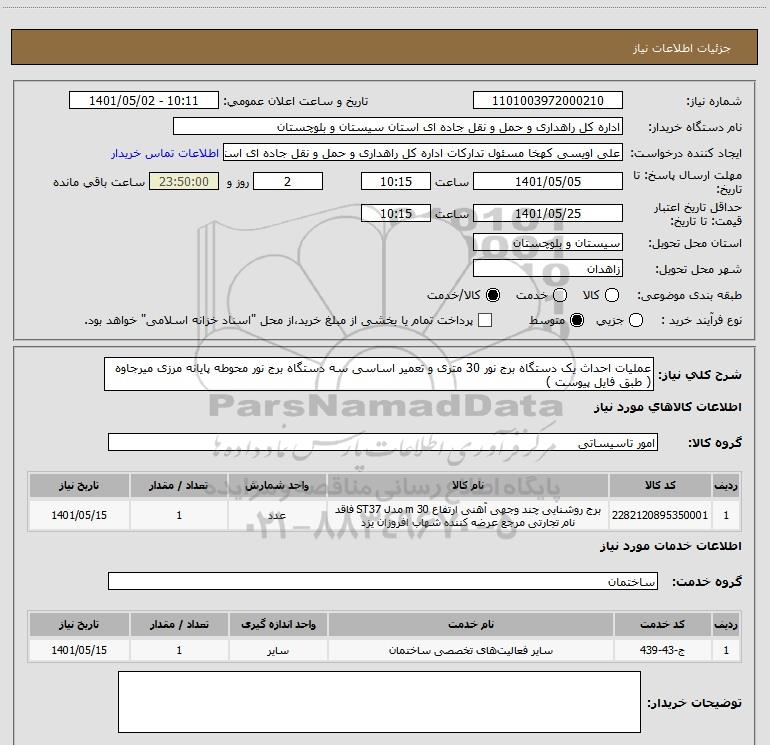Click the unit cell عدد
Image resolution: width=770 pixels, height=745 pixels.
277,515
